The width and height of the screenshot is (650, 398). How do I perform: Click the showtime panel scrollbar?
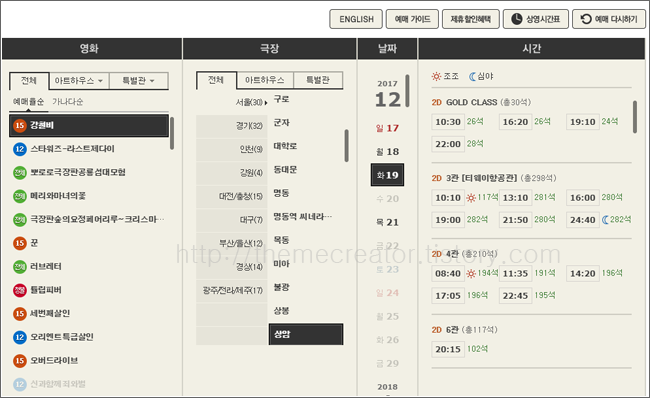pyautogui.click(x=635, y=116)
